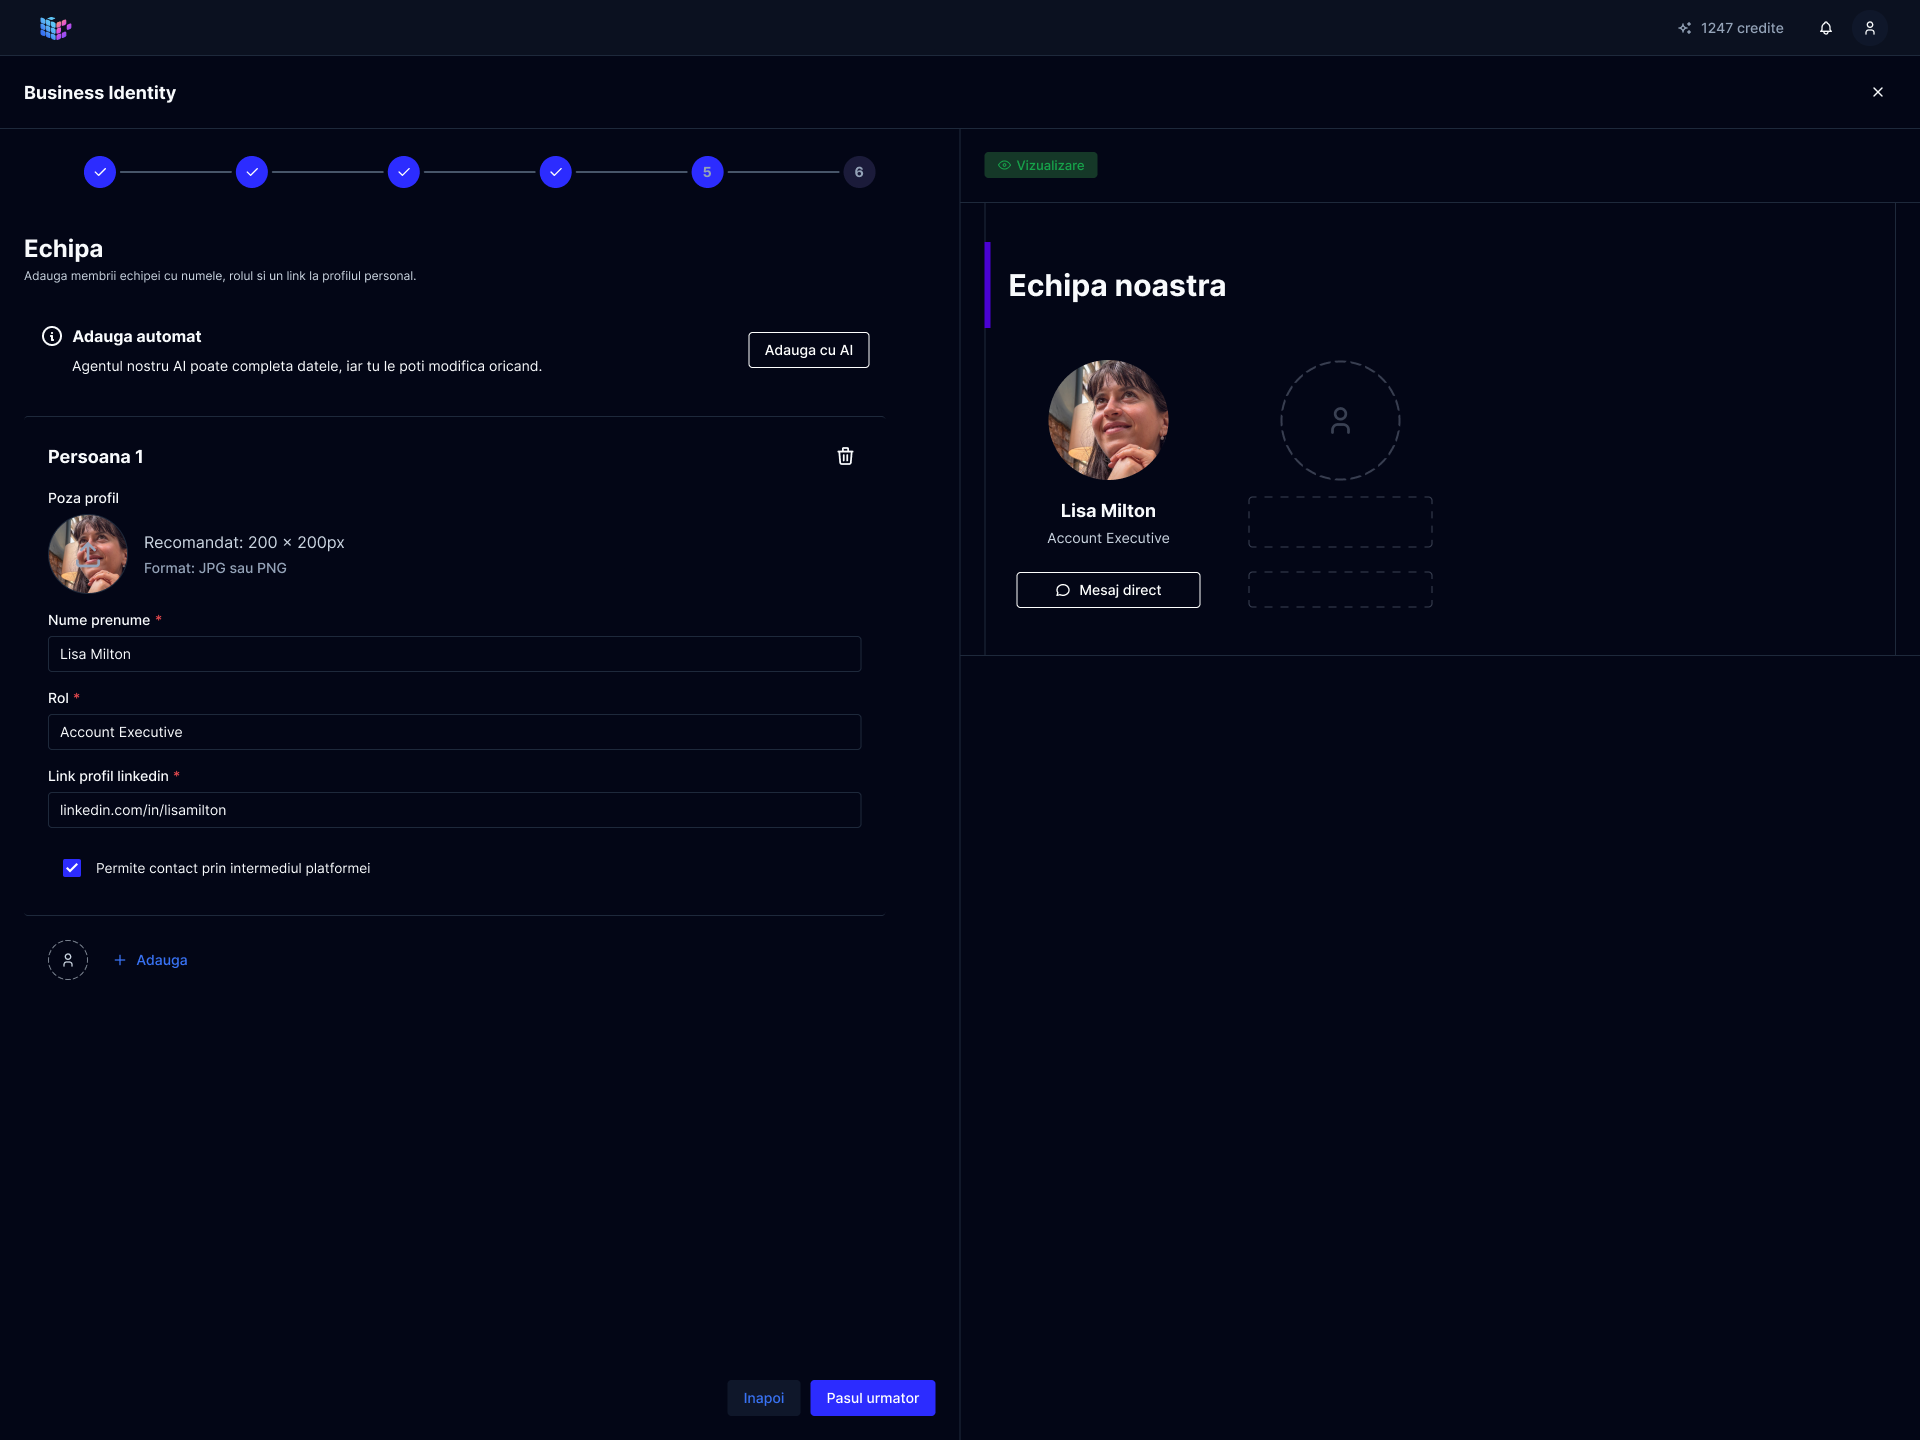Focus the Rol input field
1920x1440 pixels.
(x=454, y=732)
